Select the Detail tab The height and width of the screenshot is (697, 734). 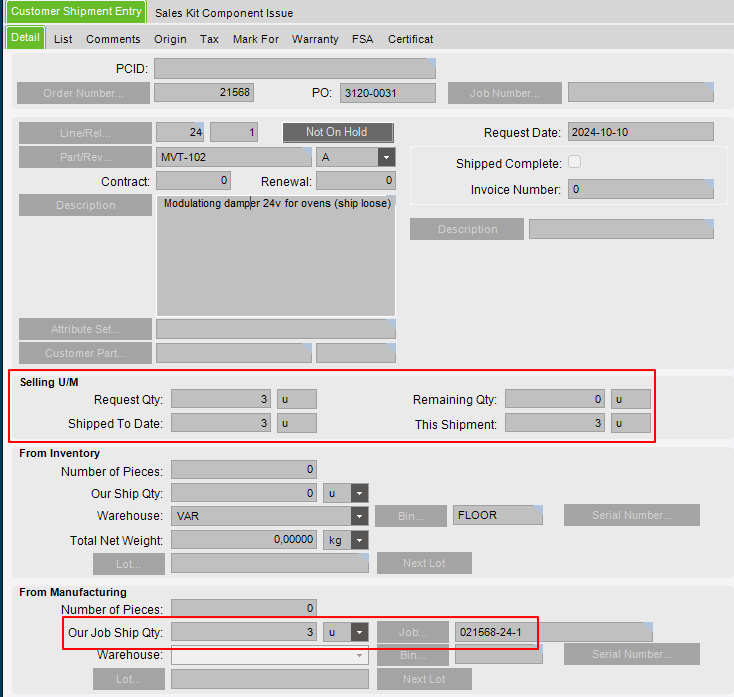click(25, 37)
